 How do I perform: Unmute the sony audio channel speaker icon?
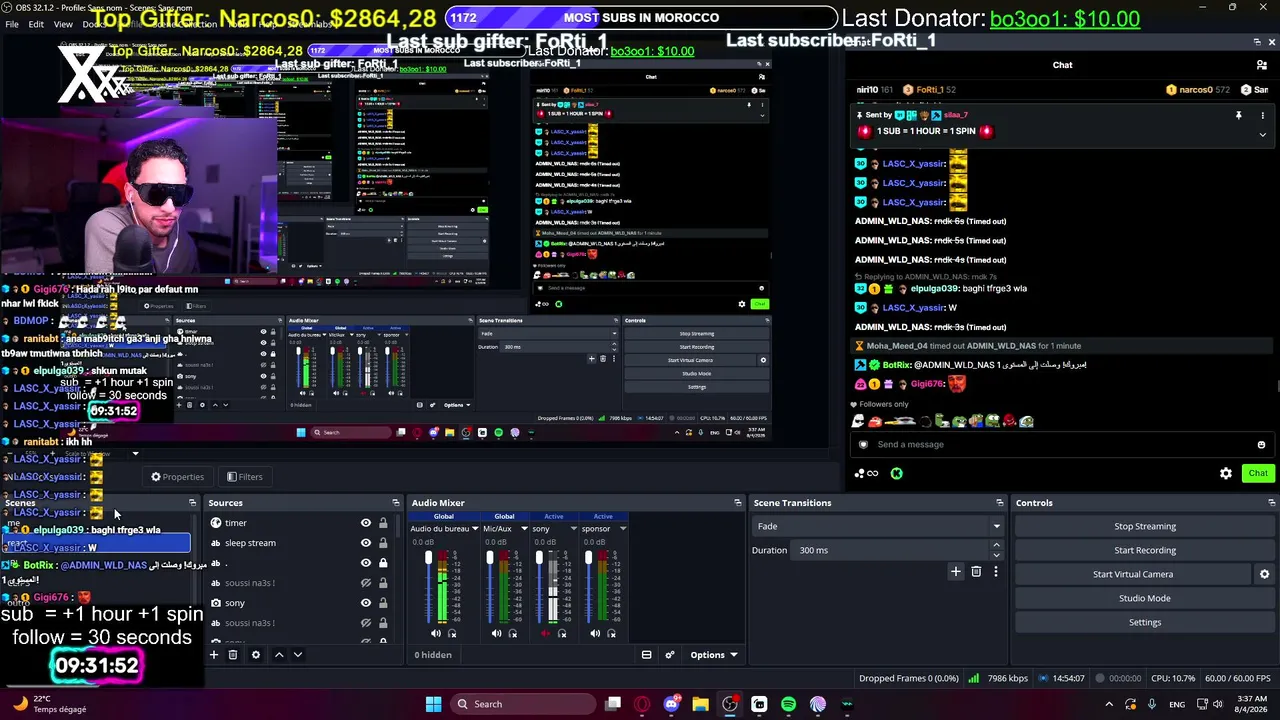point(546,633)
